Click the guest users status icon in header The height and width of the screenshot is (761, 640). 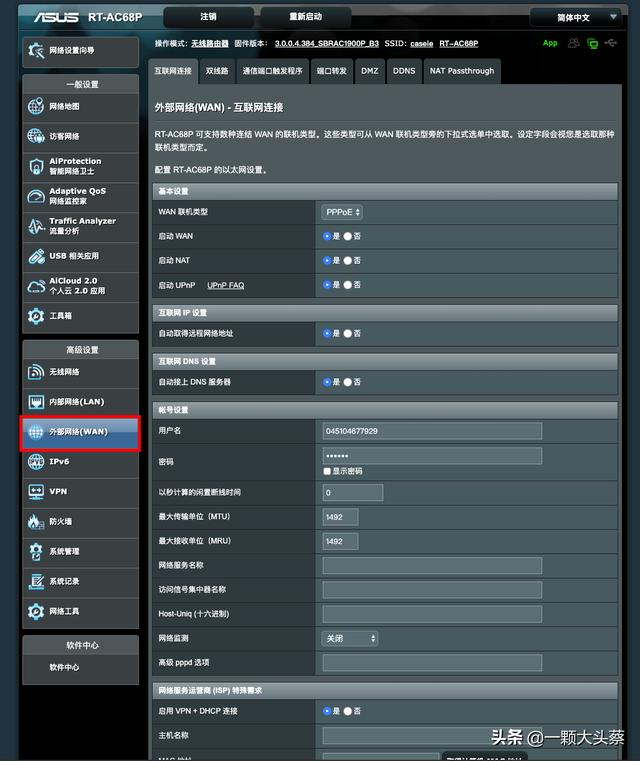(x=574, y=43)
